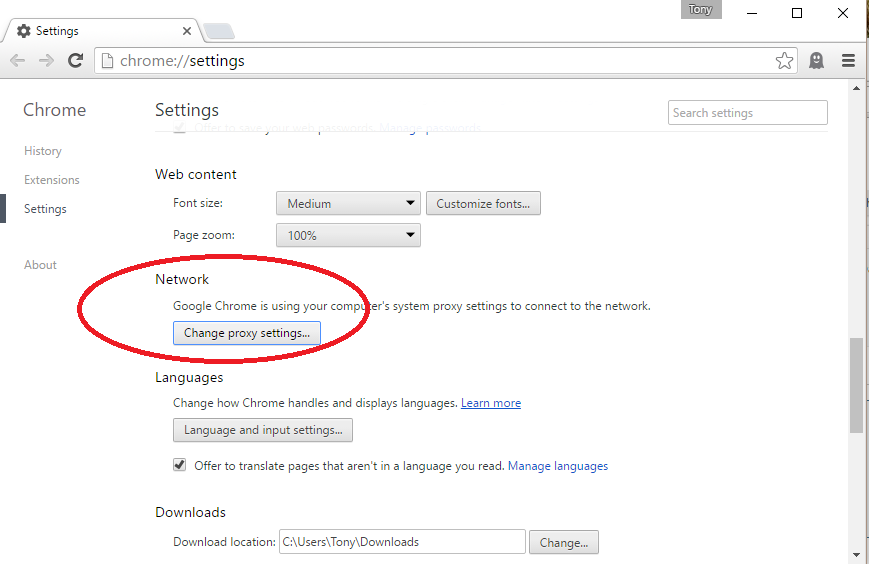869x564 pixels.
Task: Open the Manage languages link
Action: [x=558, y=466]
